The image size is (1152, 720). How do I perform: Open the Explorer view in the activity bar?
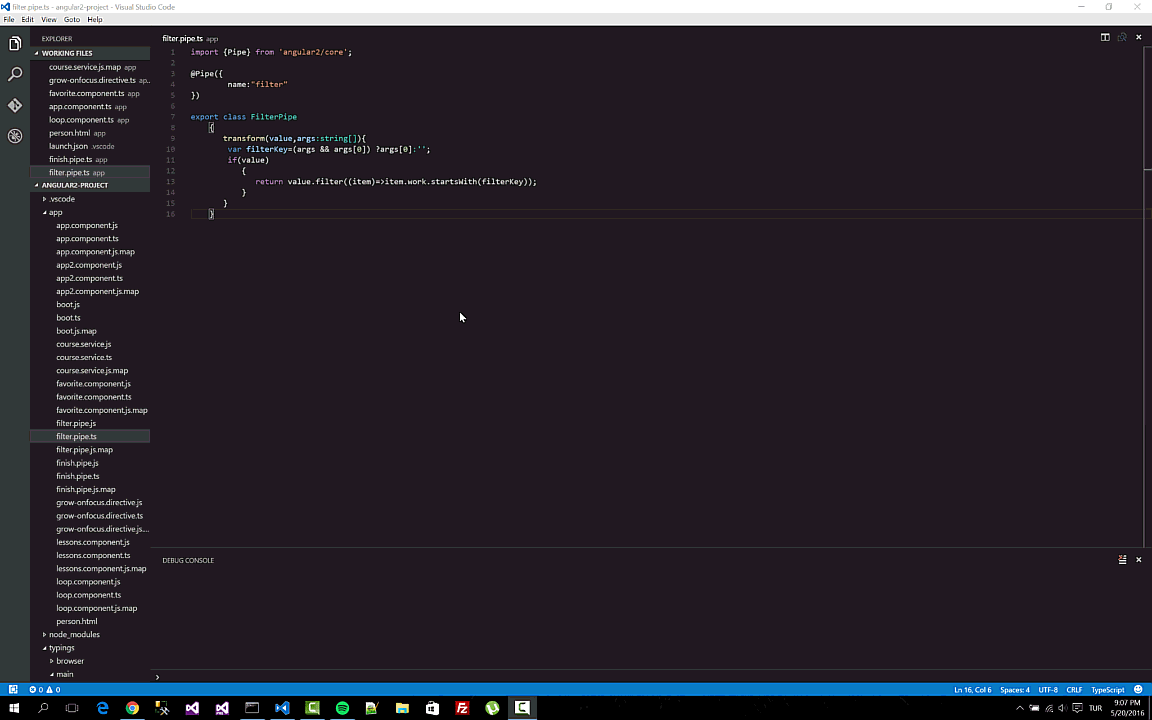click(x=14, y=43)
